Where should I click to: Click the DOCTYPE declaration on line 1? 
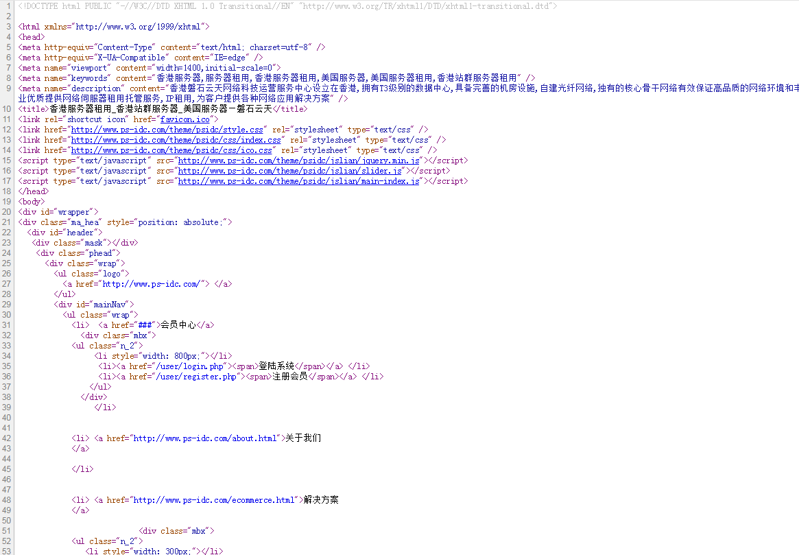(287, 6)
